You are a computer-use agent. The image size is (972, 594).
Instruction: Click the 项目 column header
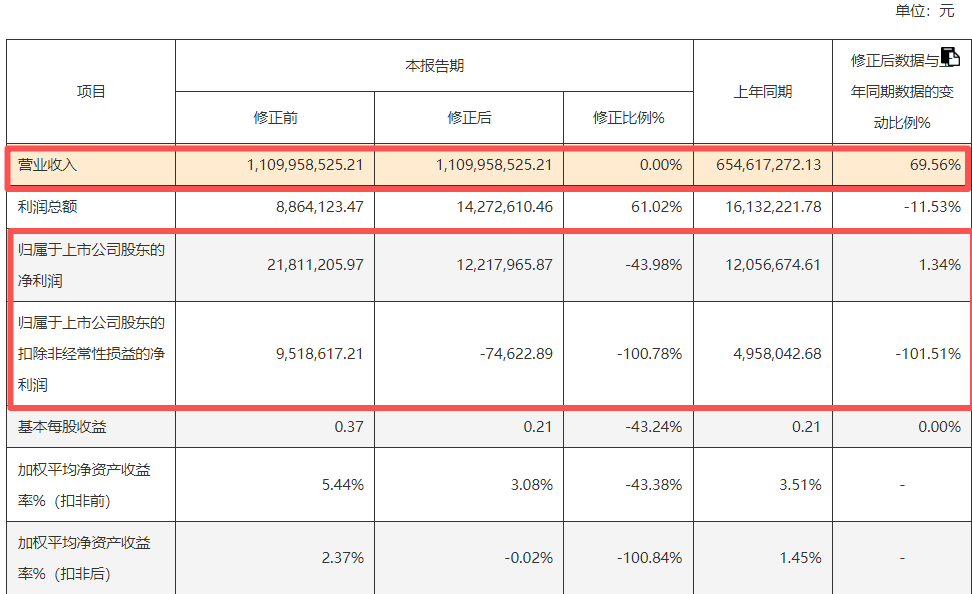[x=91, y=92]
